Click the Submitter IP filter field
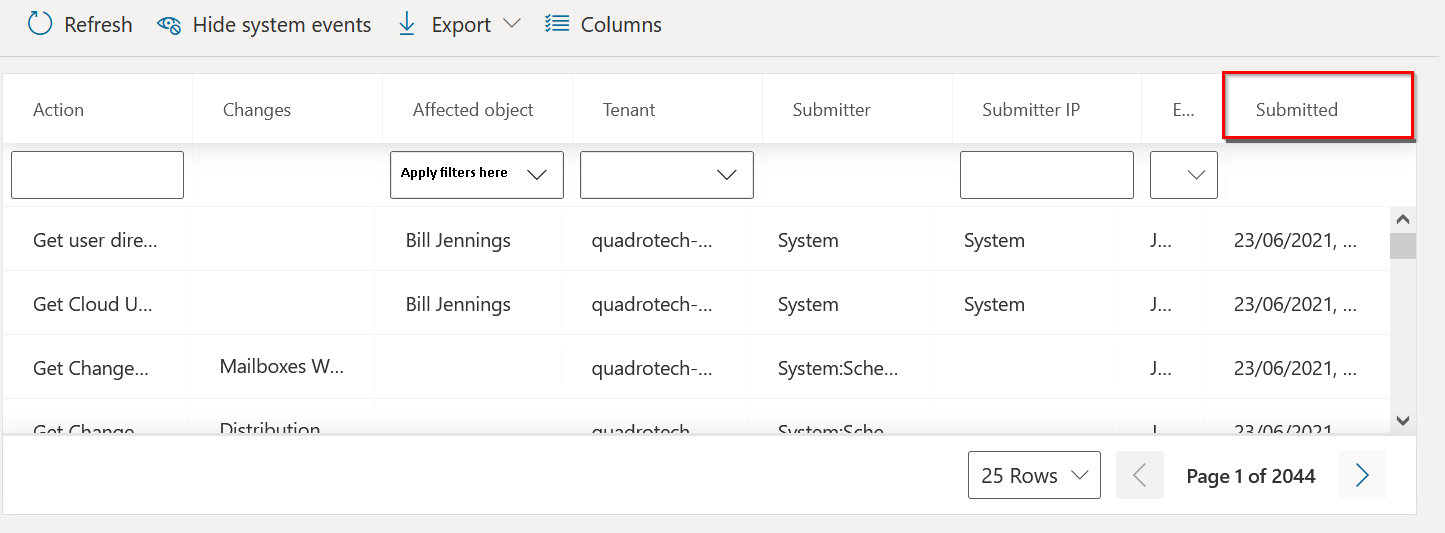This screenshot has width=1445, height=533. (1046, 175)
